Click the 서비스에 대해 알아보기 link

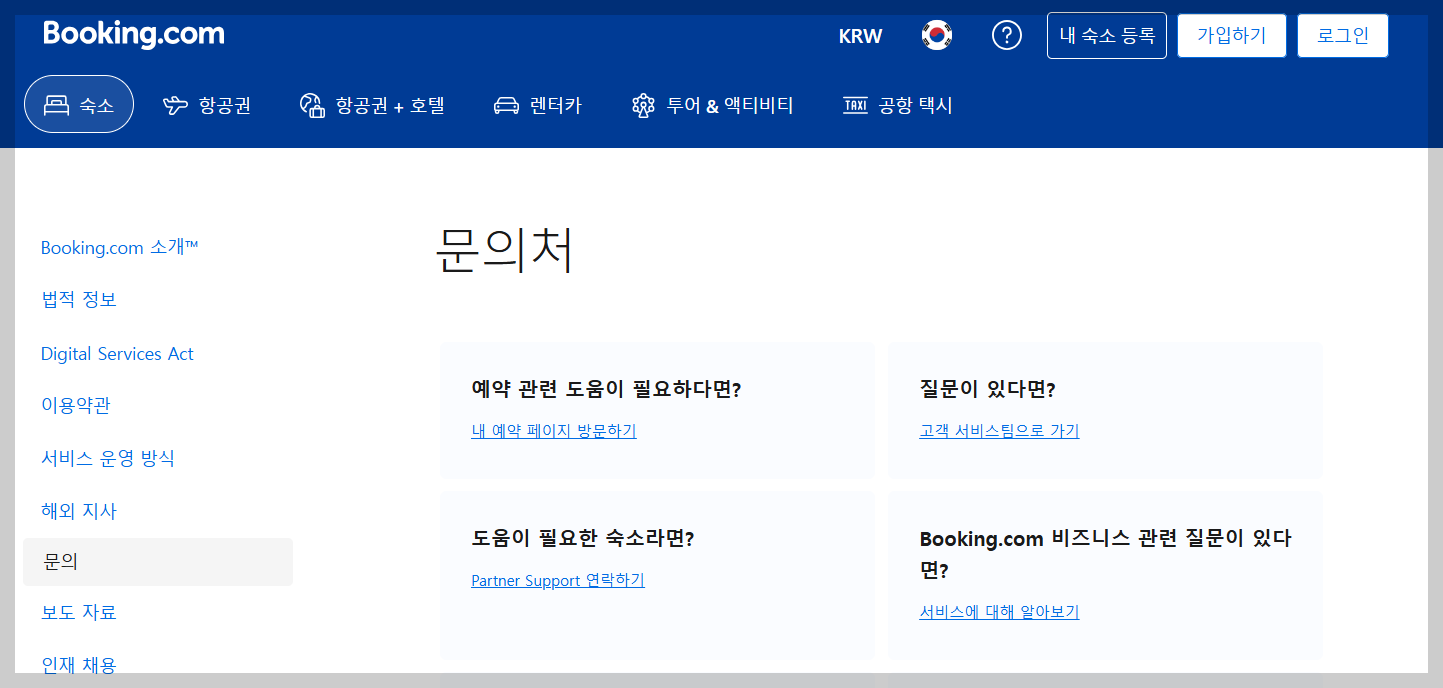pos(999,612)
